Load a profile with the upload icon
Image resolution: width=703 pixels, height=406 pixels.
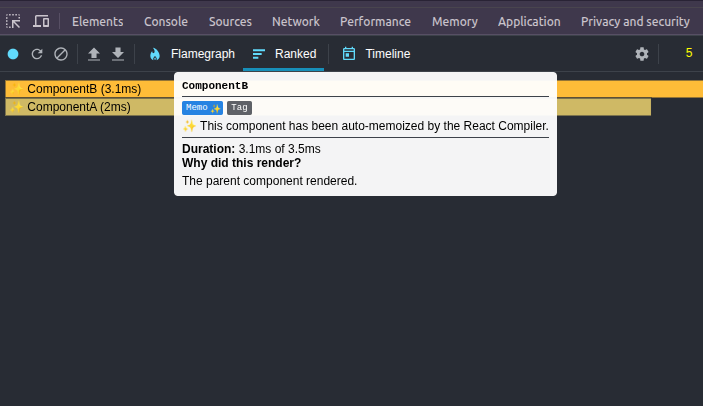tap(94, 54)
